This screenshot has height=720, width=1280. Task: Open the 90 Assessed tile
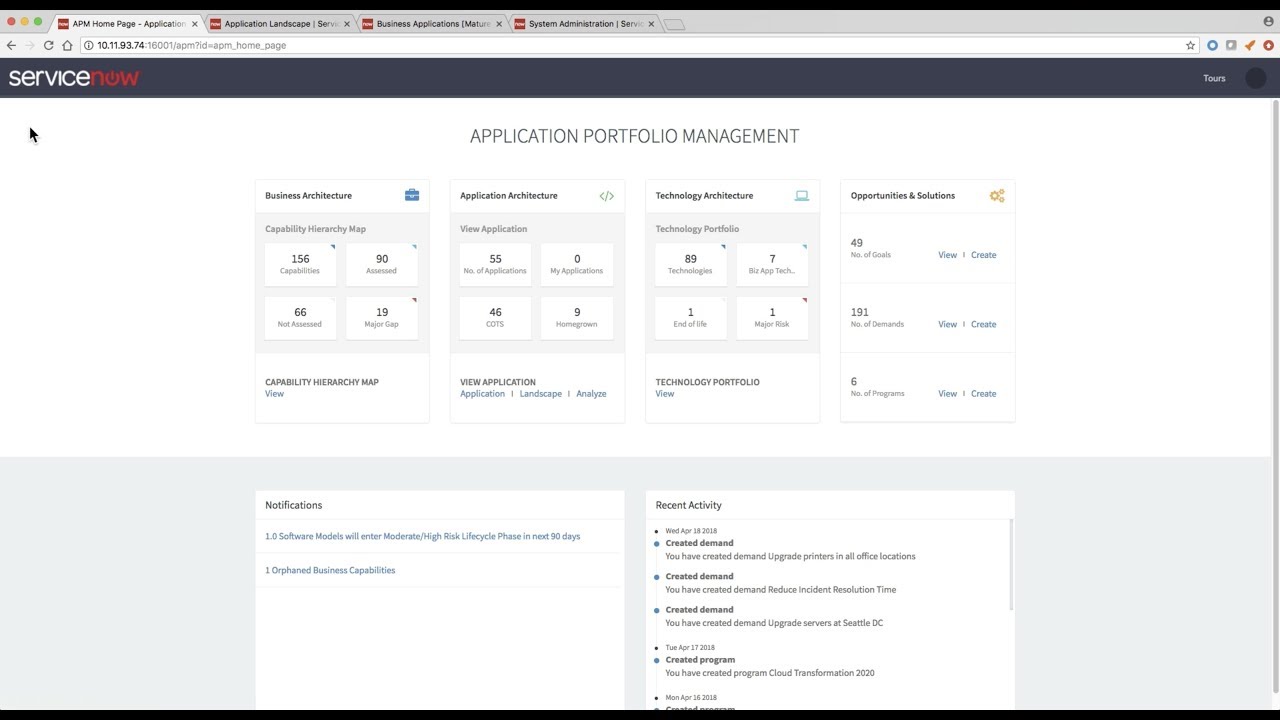(382, 264)
